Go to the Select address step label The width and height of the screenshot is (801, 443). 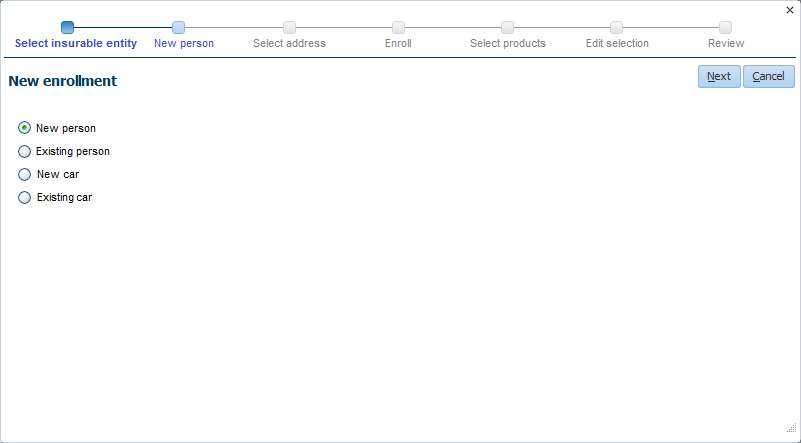pyautogui.click(x=289, y=43)
